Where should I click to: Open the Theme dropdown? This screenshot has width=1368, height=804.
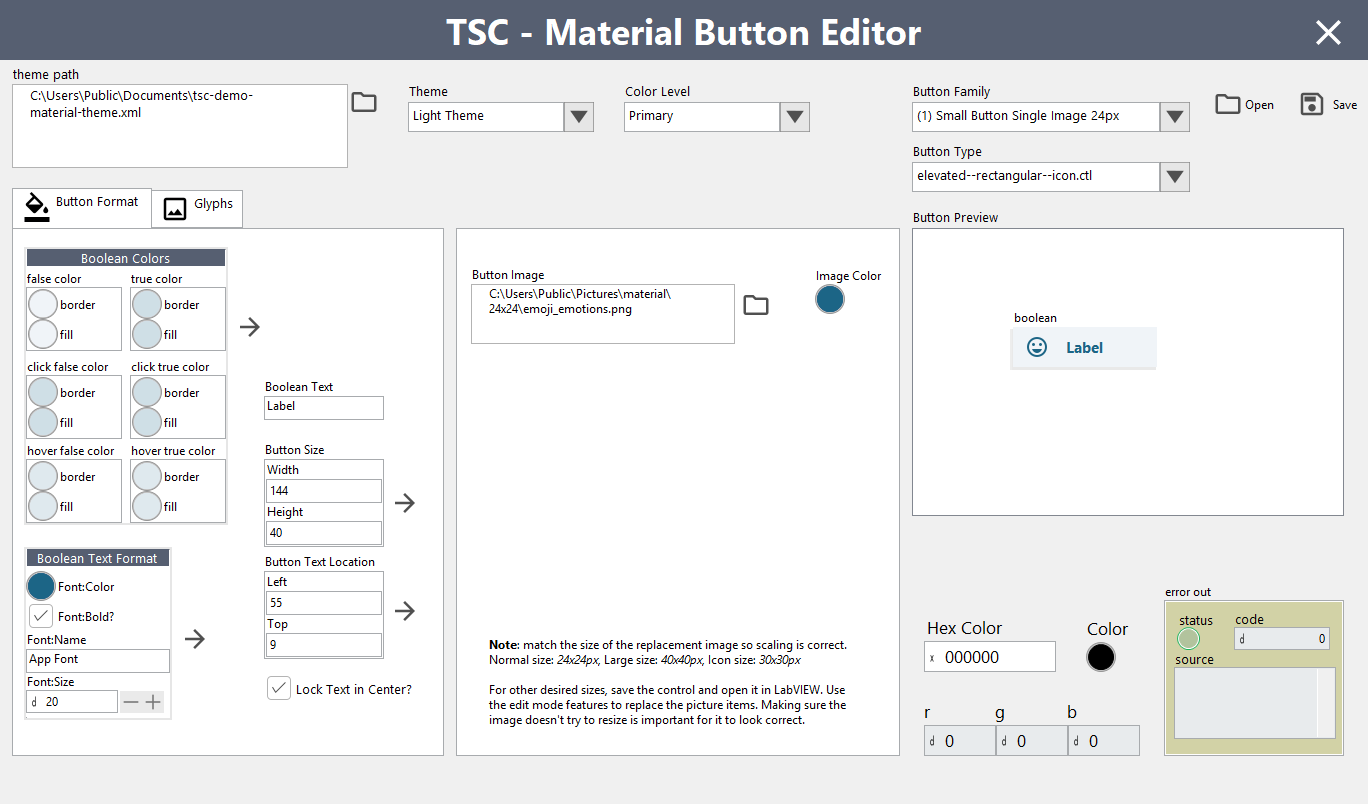tap(579, 117)
